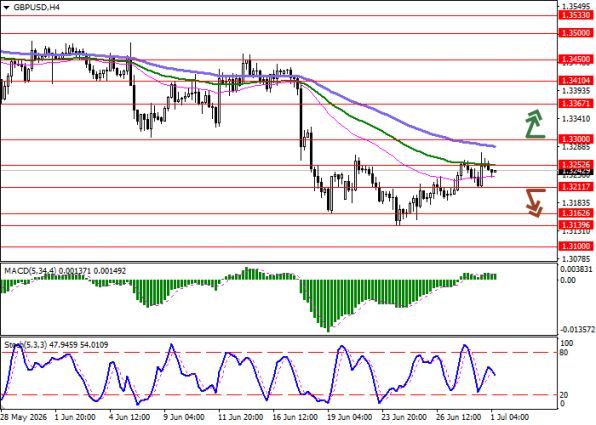Click the 1 Jun 20:00 time label
596x425 pixels.
[75, 417]
